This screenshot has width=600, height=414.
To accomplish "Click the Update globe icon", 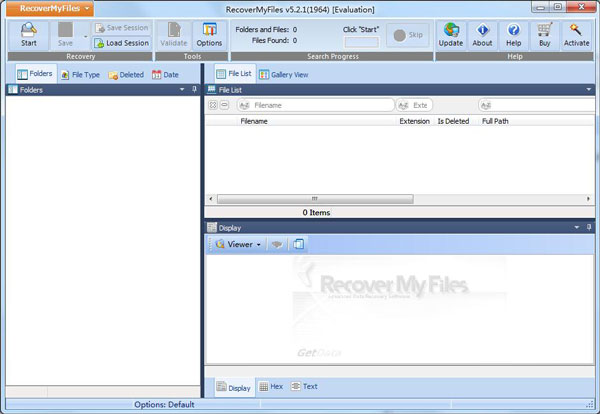I will tap(451, 35).
